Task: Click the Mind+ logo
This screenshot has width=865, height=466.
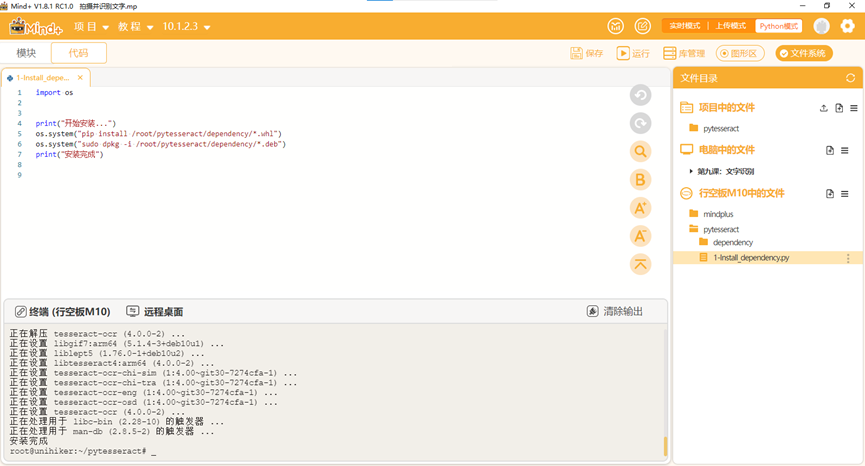Action: pyautogui.click(x=36, y=26)
